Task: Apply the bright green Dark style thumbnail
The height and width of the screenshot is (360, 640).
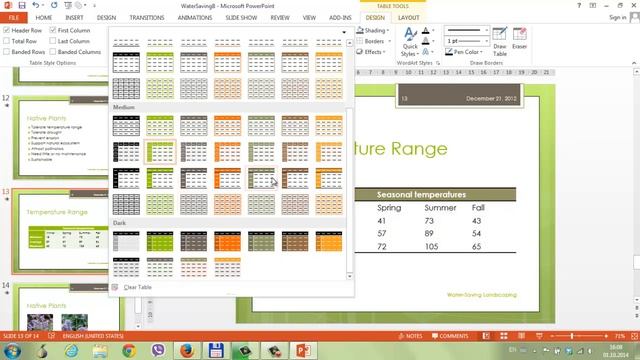Action: [x=160, y=241]
